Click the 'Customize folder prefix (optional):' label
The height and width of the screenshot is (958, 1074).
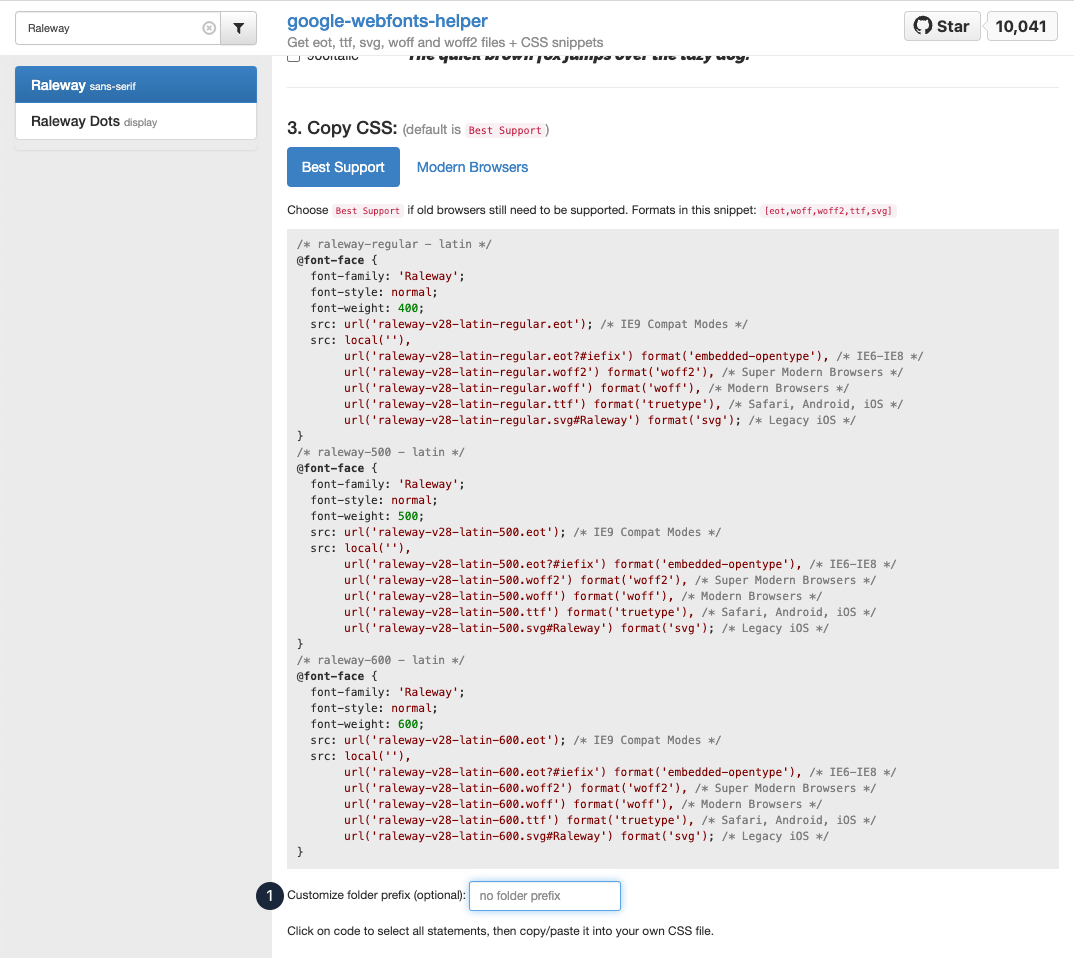click(x=376, y=895)
